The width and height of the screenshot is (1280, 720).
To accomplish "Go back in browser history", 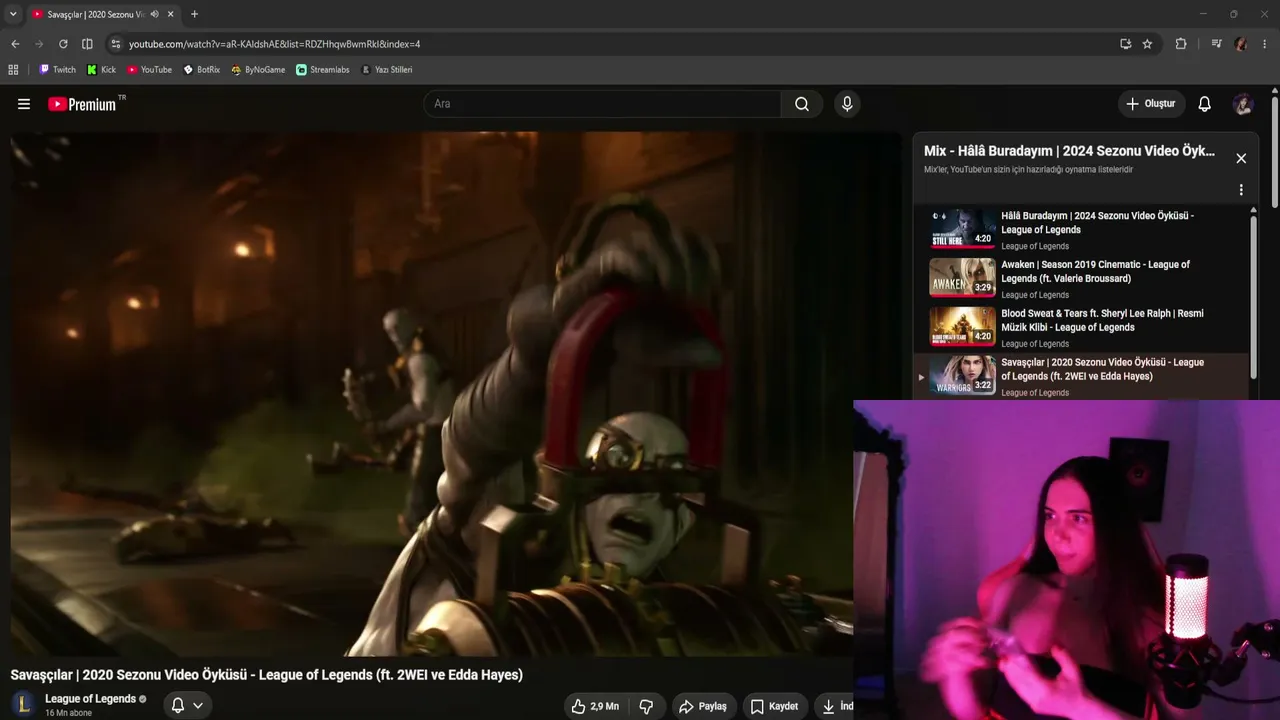I will point(15,44).
